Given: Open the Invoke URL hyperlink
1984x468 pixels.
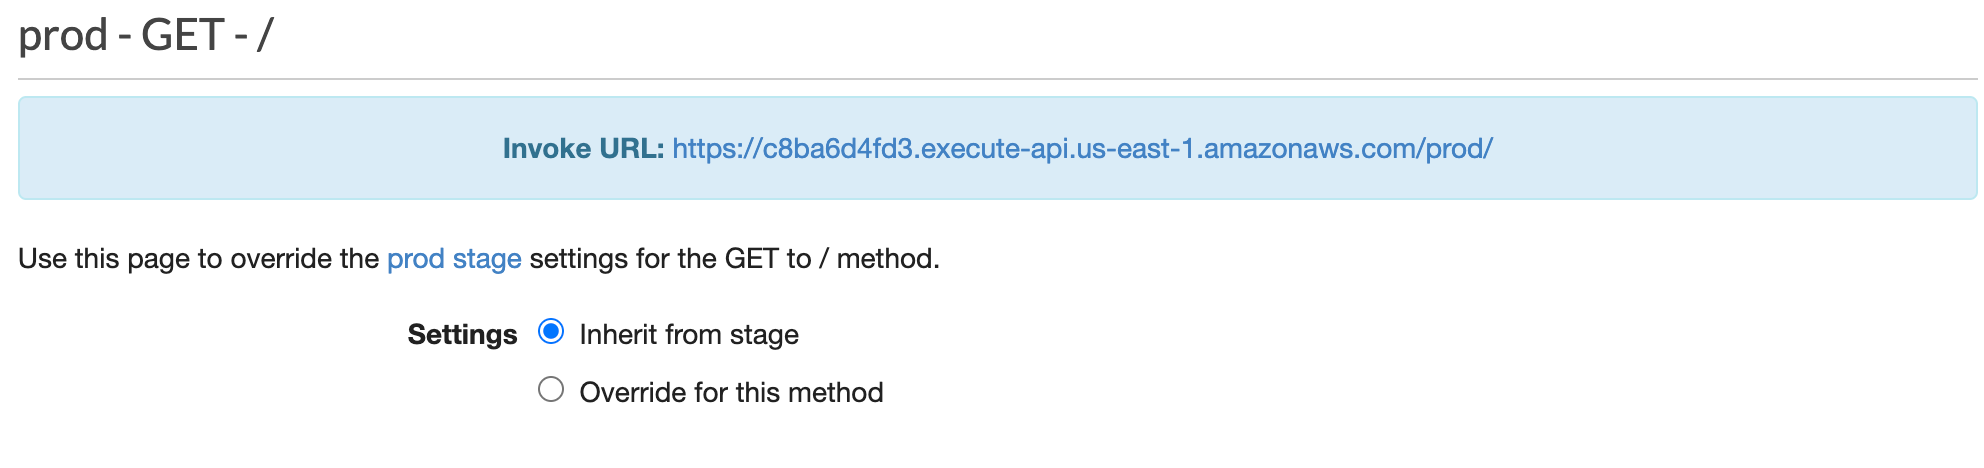Looking at the screenshot, I should [1082, 149].
